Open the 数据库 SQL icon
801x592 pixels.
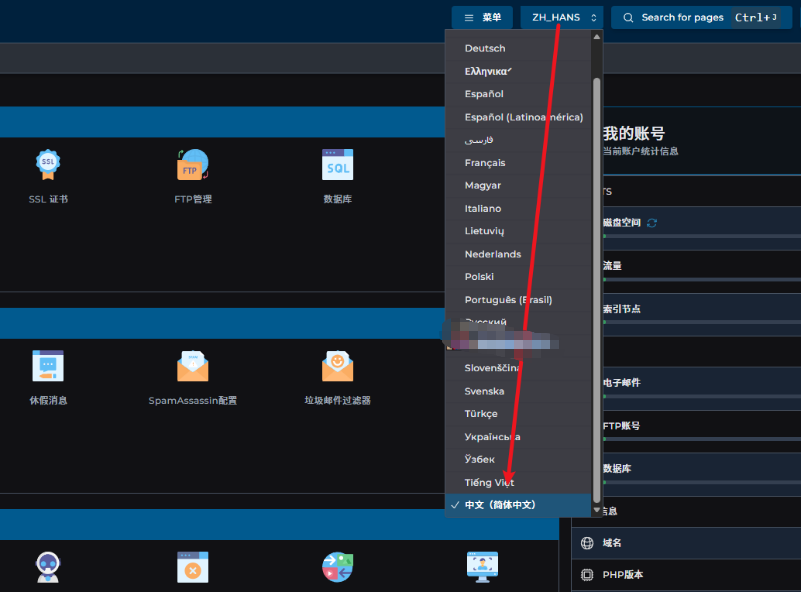(x=337, y=164)
